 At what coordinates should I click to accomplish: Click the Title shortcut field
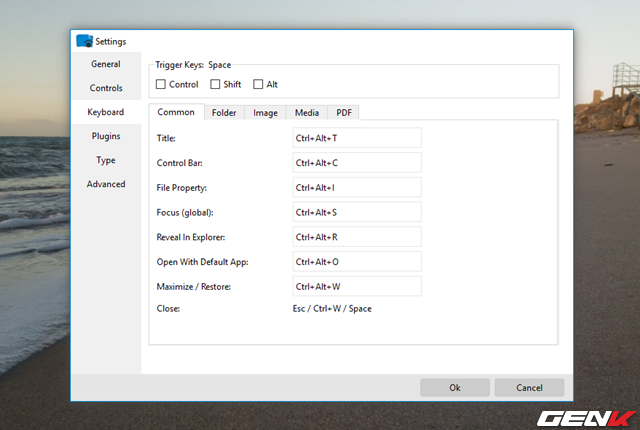tap(356, 137)
